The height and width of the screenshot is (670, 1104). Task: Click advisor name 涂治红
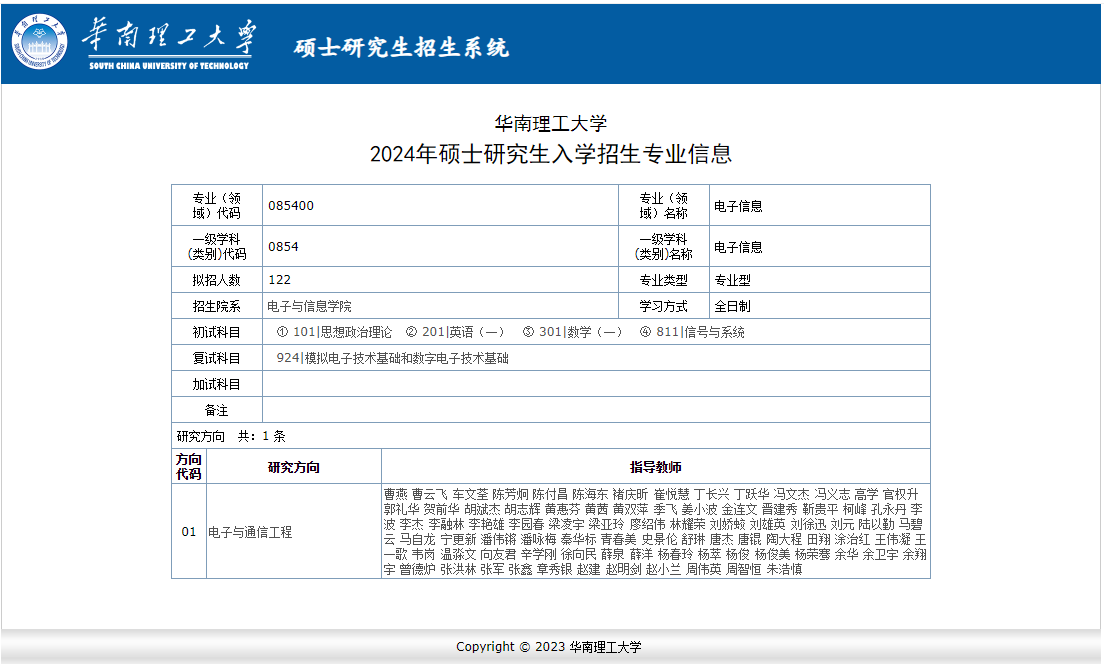click(852, 539)
